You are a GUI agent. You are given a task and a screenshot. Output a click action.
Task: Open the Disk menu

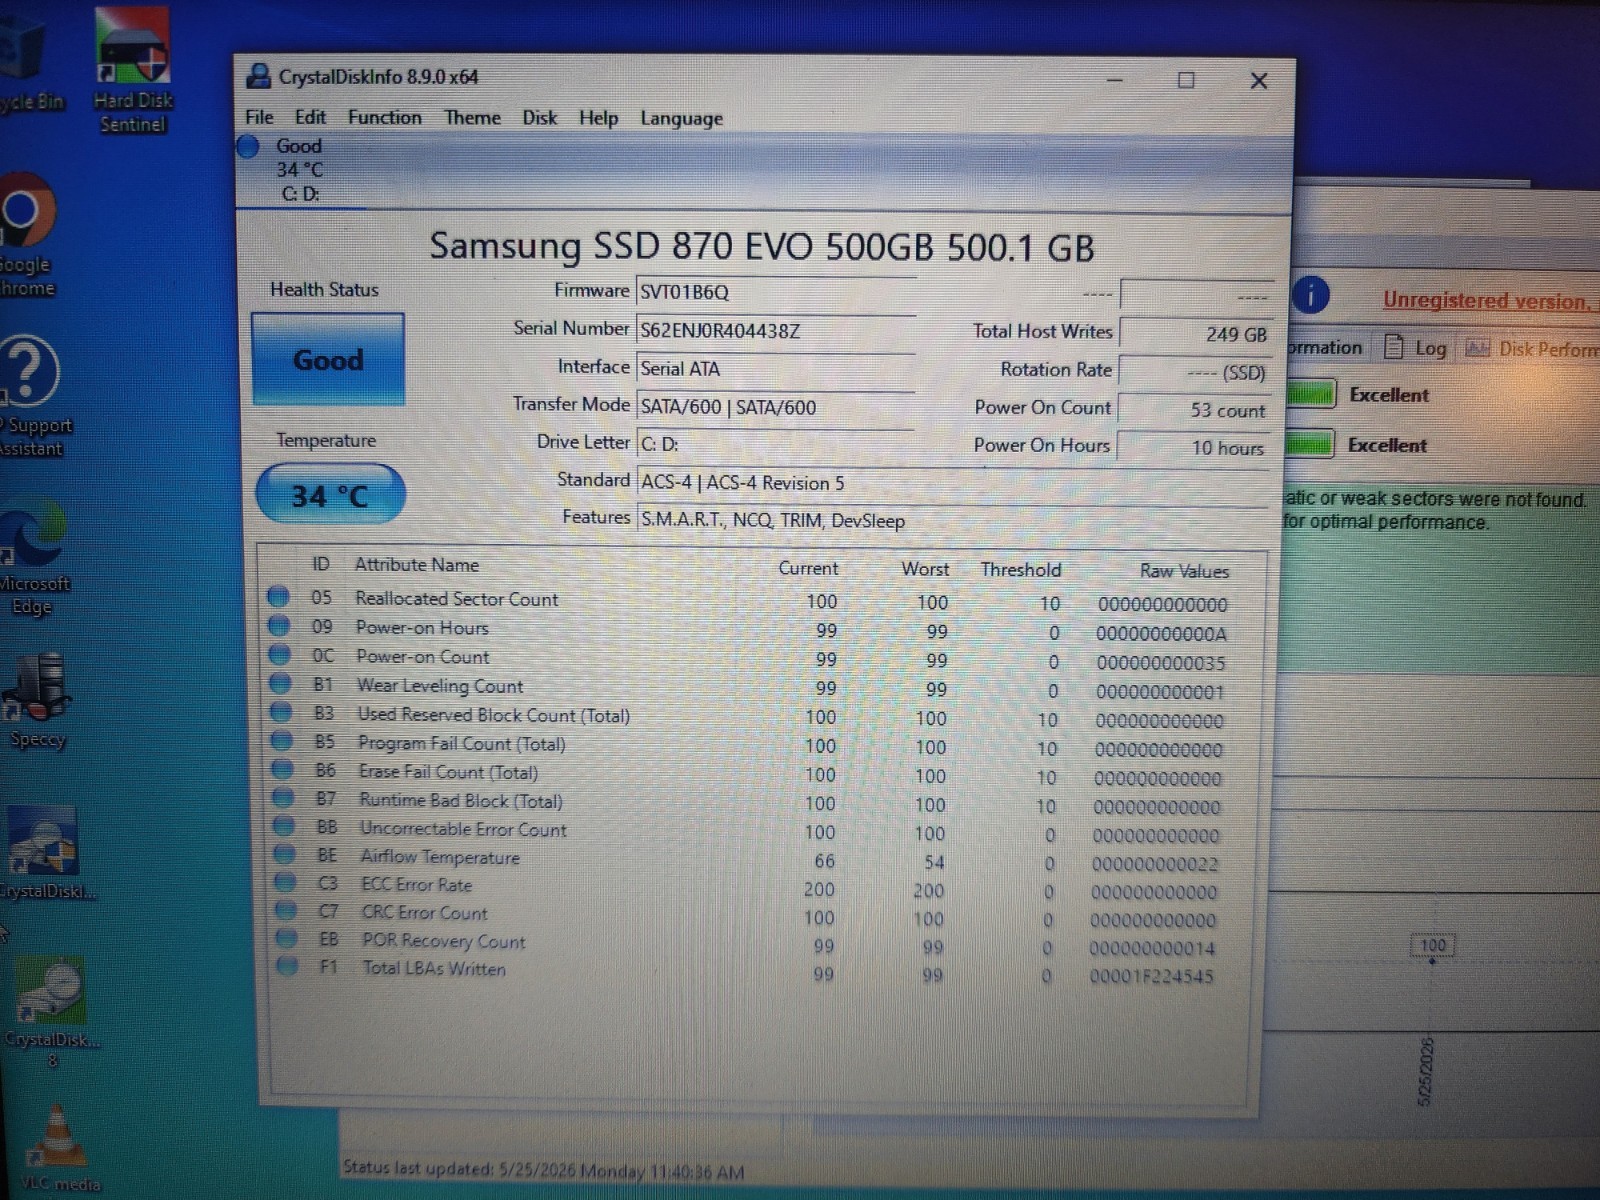pos(540,117)
